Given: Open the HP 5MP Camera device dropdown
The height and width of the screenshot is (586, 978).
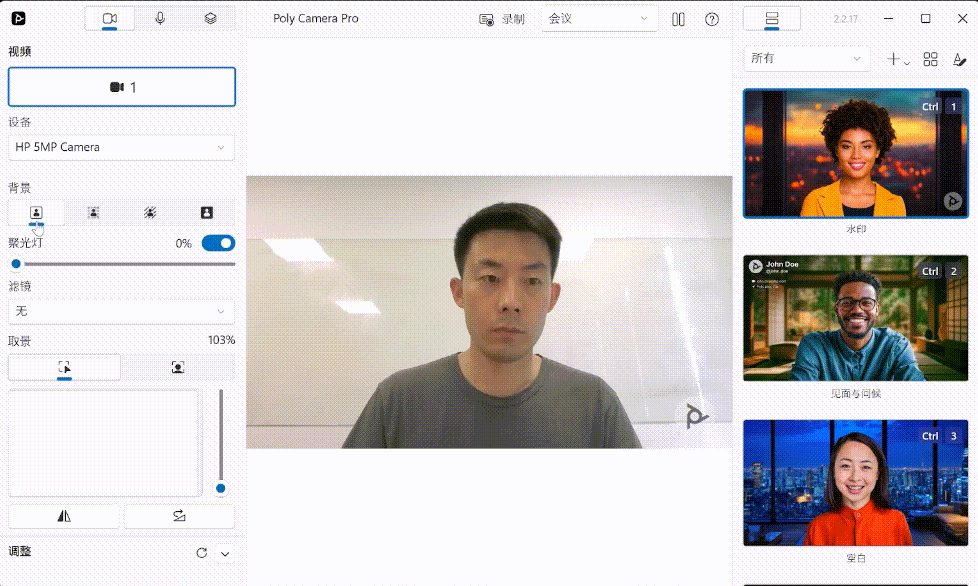Looking at the screenshot, I should [121, 147].
